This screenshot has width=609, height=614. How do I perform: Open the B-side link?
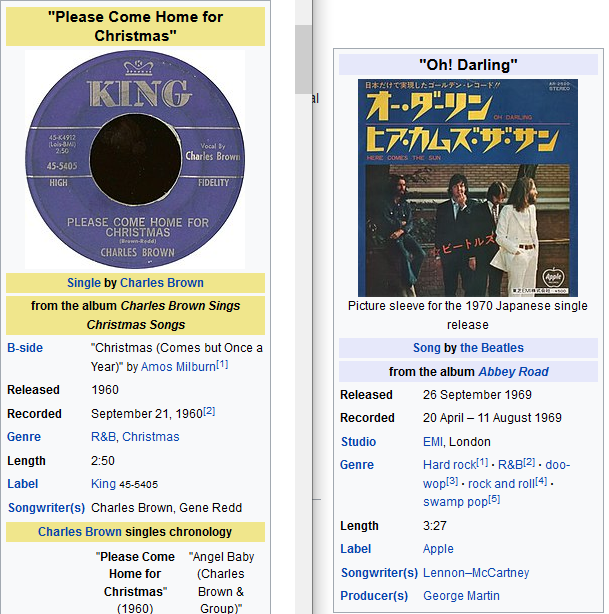pyautogui.click(x=25, y=348)
